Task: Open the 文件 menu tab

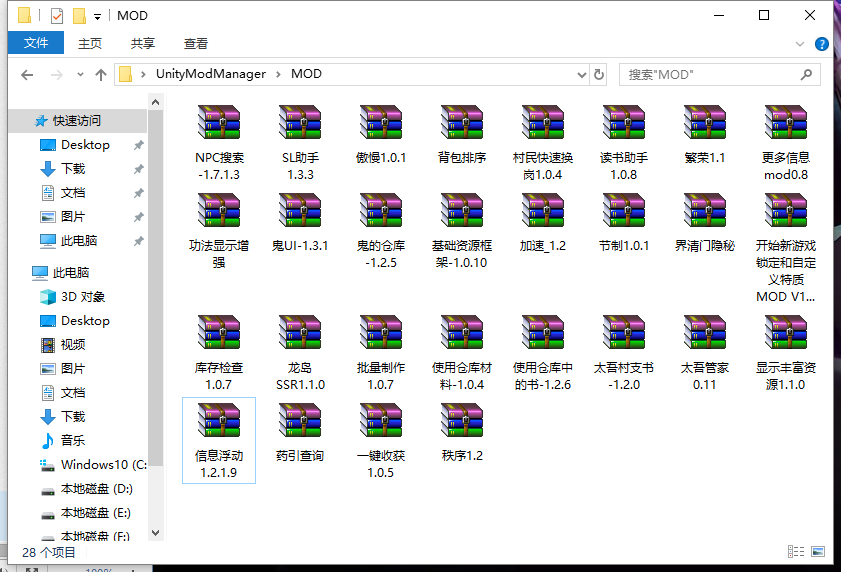Action: [36, 43]
